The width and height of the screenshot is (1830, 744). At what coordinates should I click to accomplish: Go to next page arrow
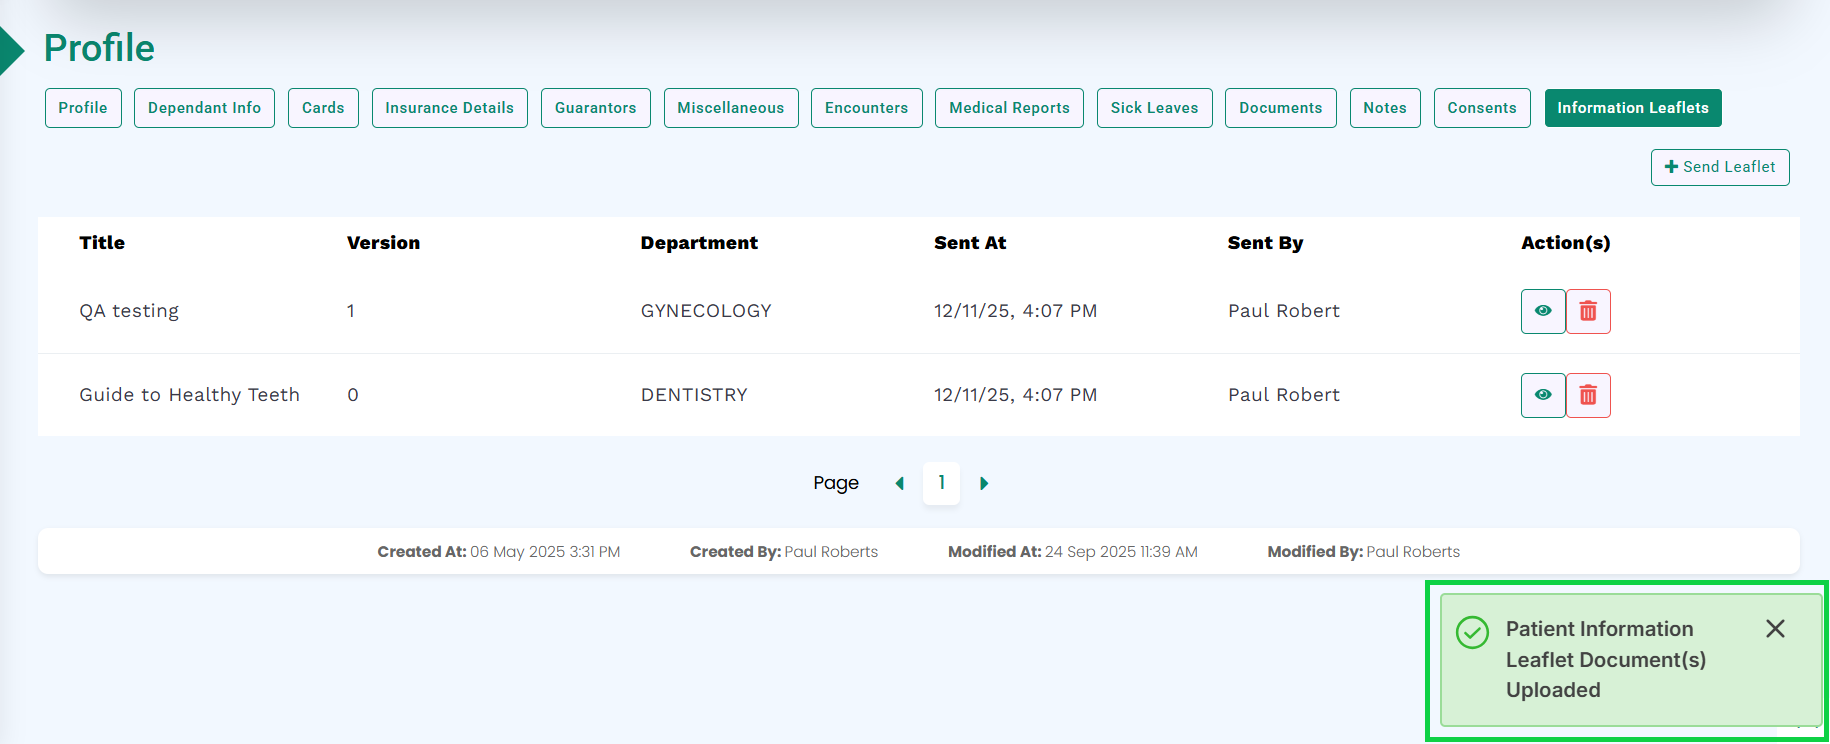tap(984, 483)
